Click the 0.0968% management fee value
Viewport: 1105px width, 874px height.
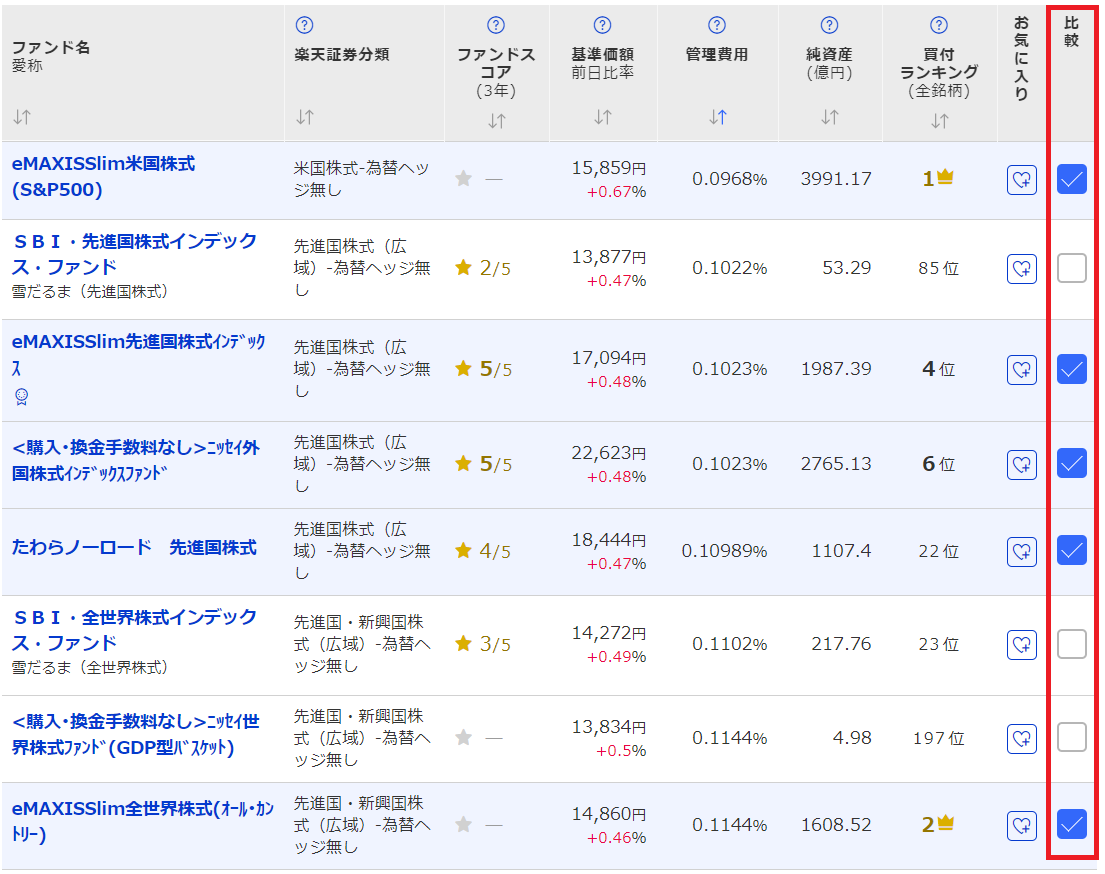(729, 179)
